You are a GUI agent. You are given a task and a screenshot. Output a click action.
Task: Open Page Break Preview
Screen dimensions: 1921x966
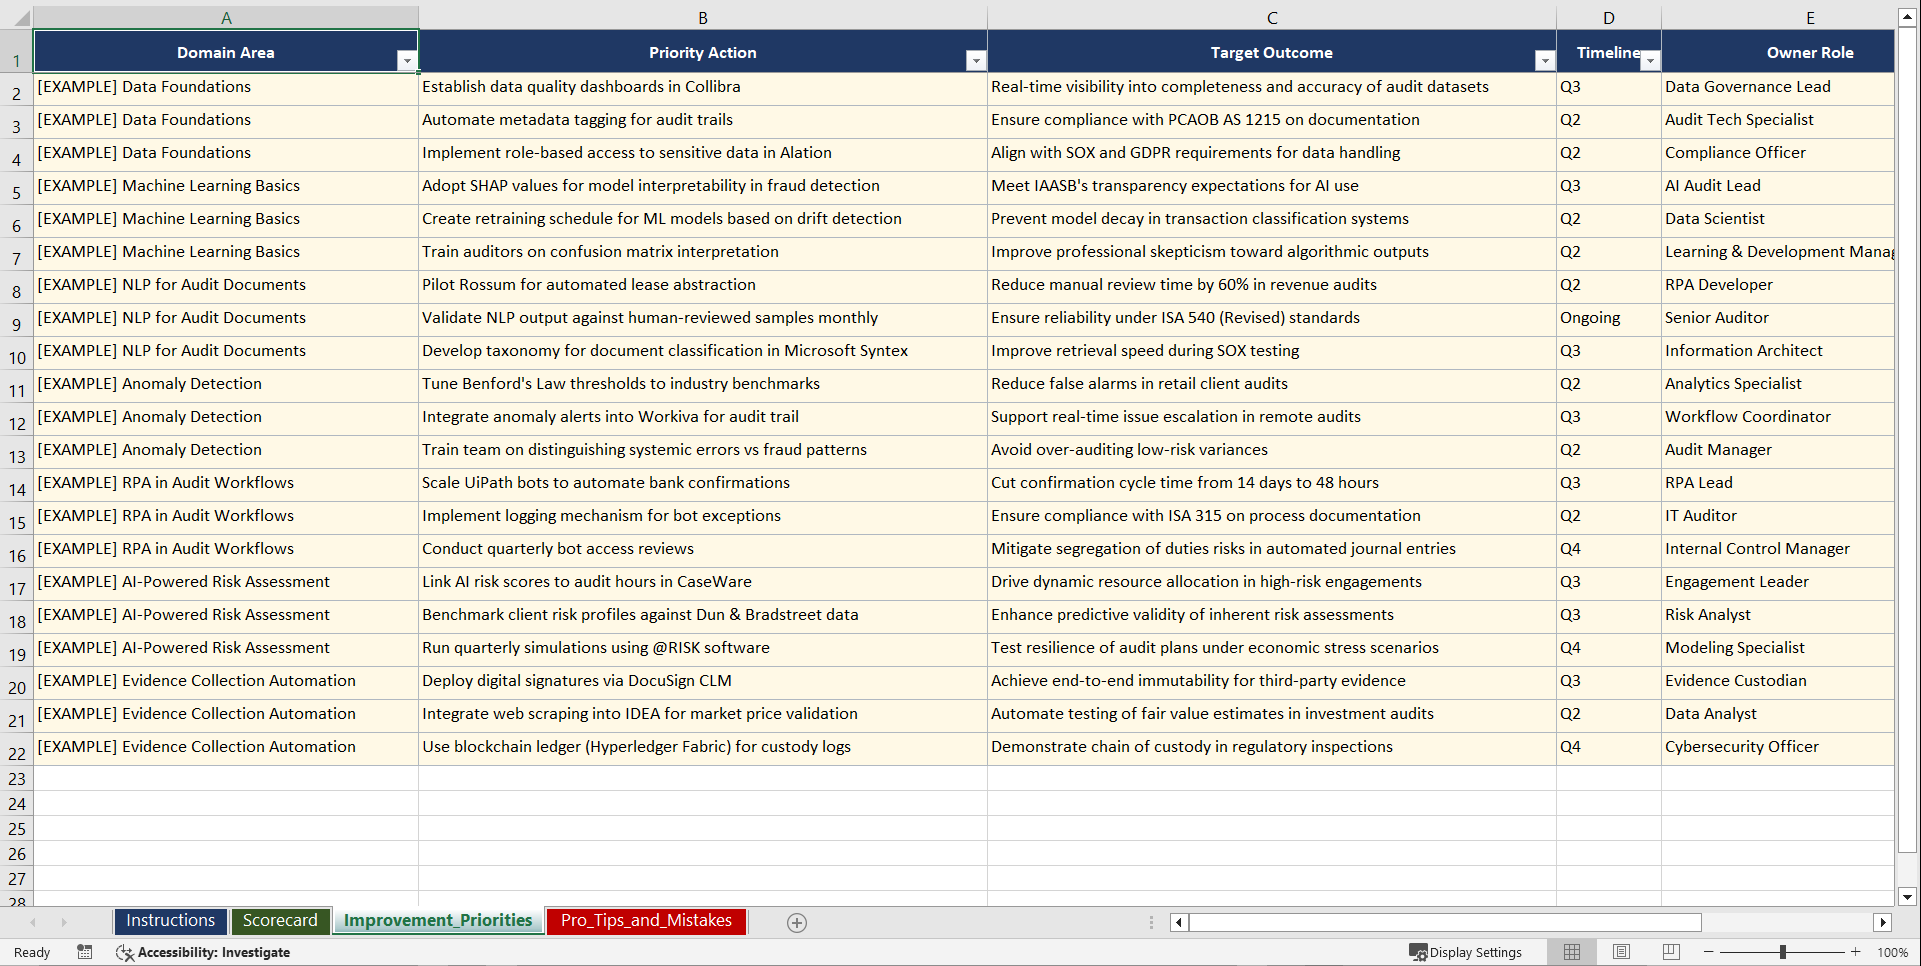point(1670,952)
